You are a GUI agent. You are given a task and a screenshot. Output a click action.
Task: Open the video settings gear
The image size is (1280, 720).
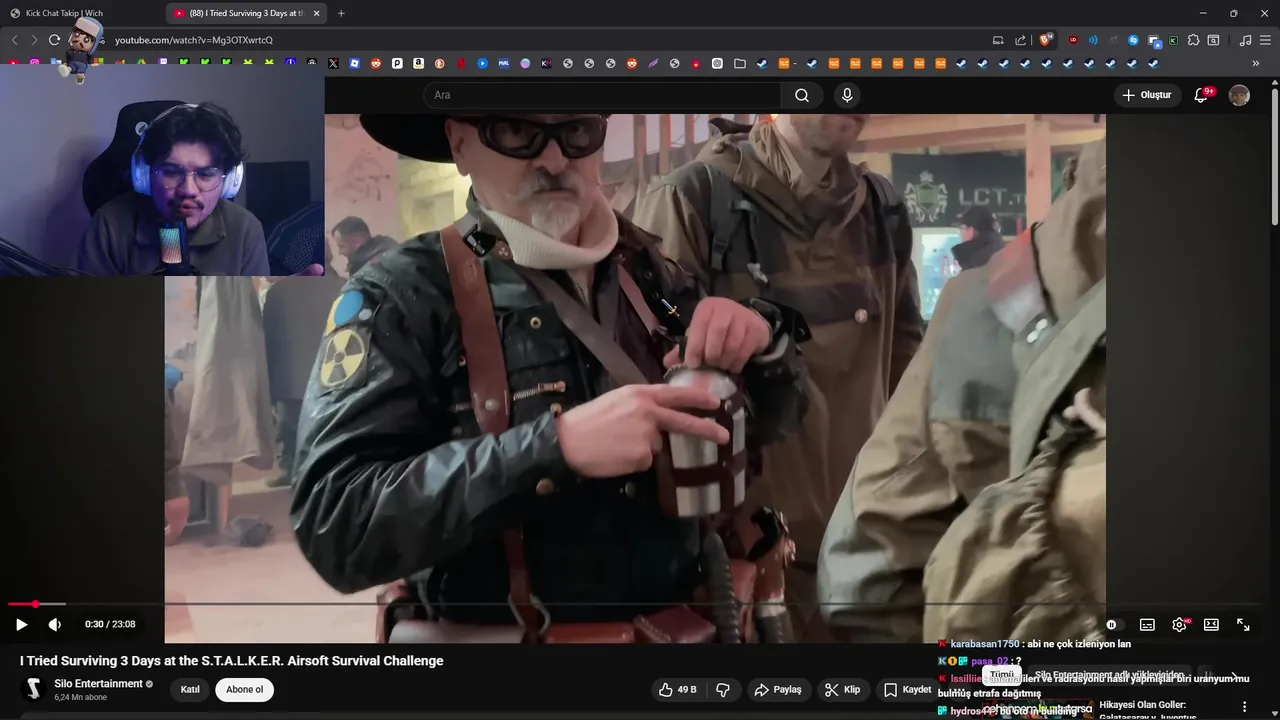point(1180,624)
